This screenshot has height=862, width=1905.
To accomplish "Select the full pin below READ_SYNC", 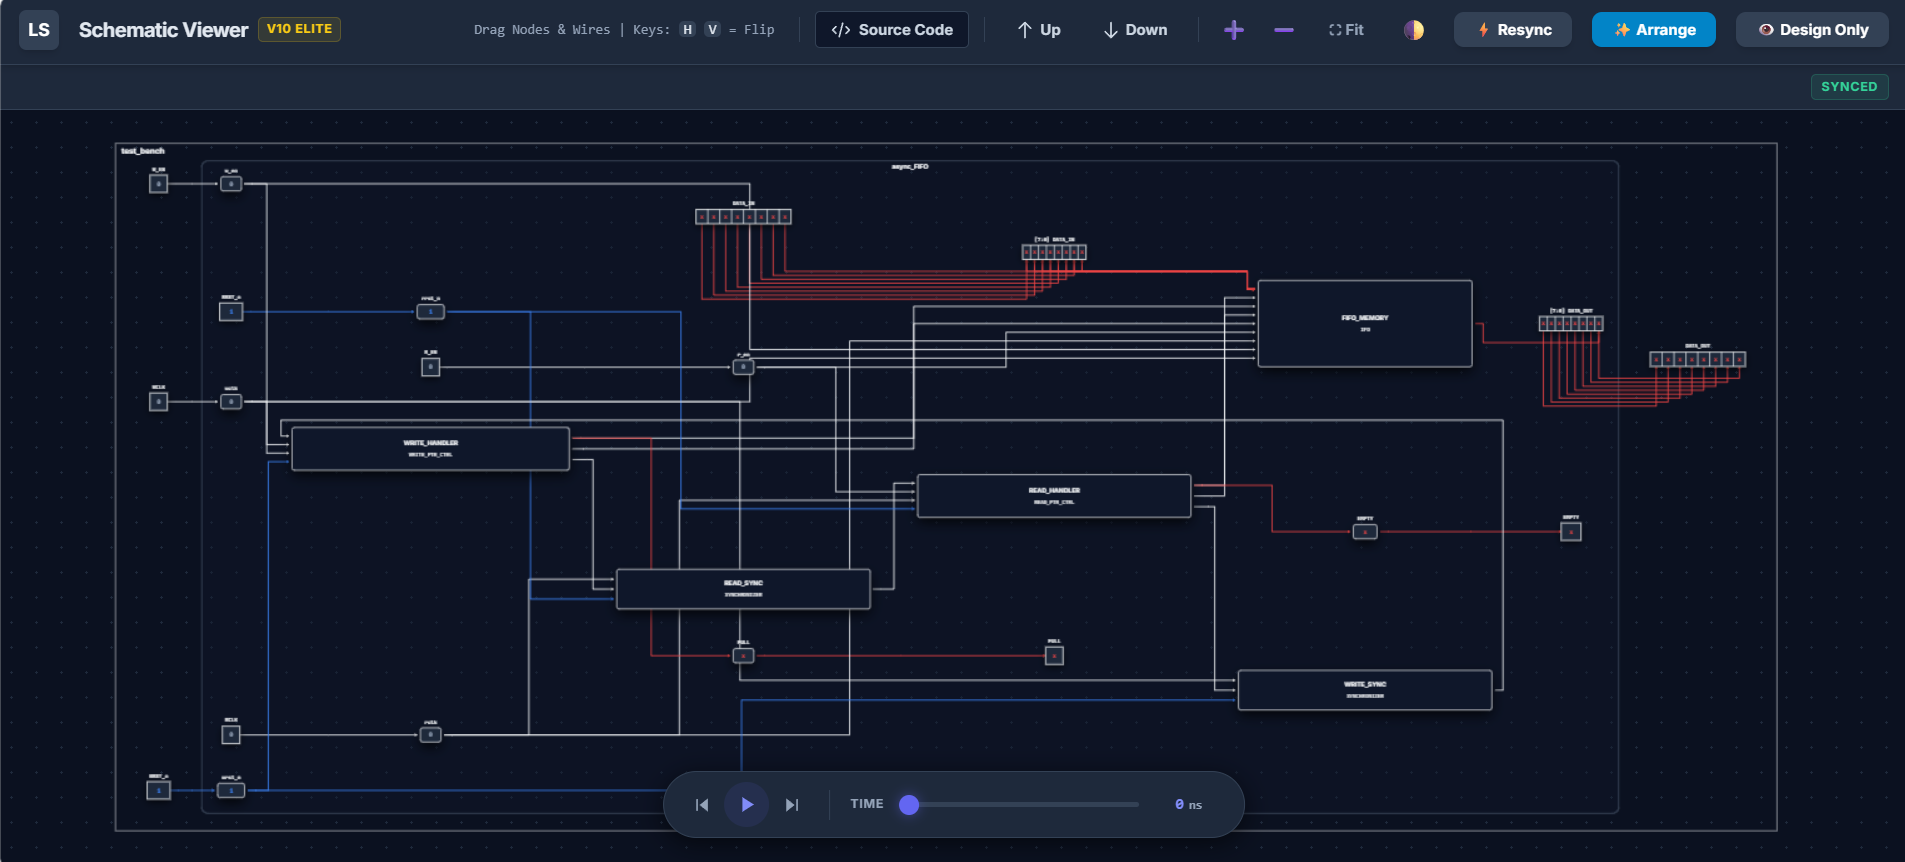I will pos(743,656).
